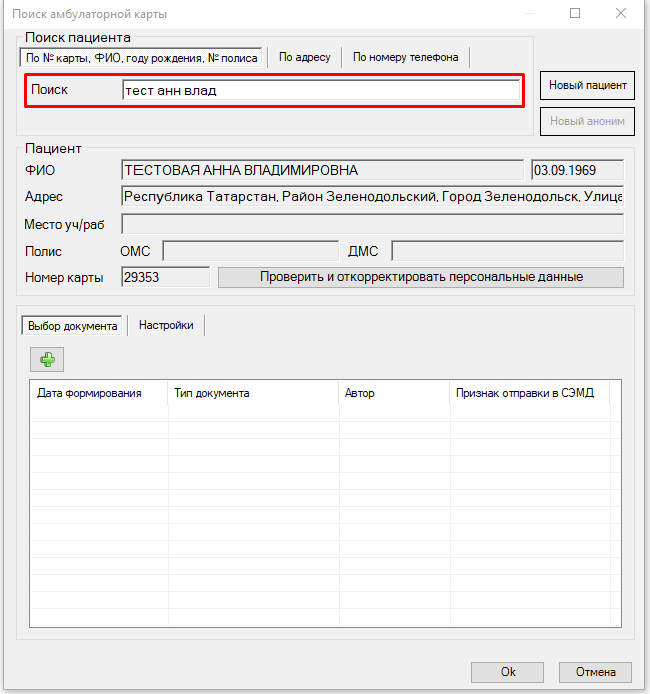Click the 'Адрес' field
Viewport: 650px width, 694px height.
tap(371, 197)
